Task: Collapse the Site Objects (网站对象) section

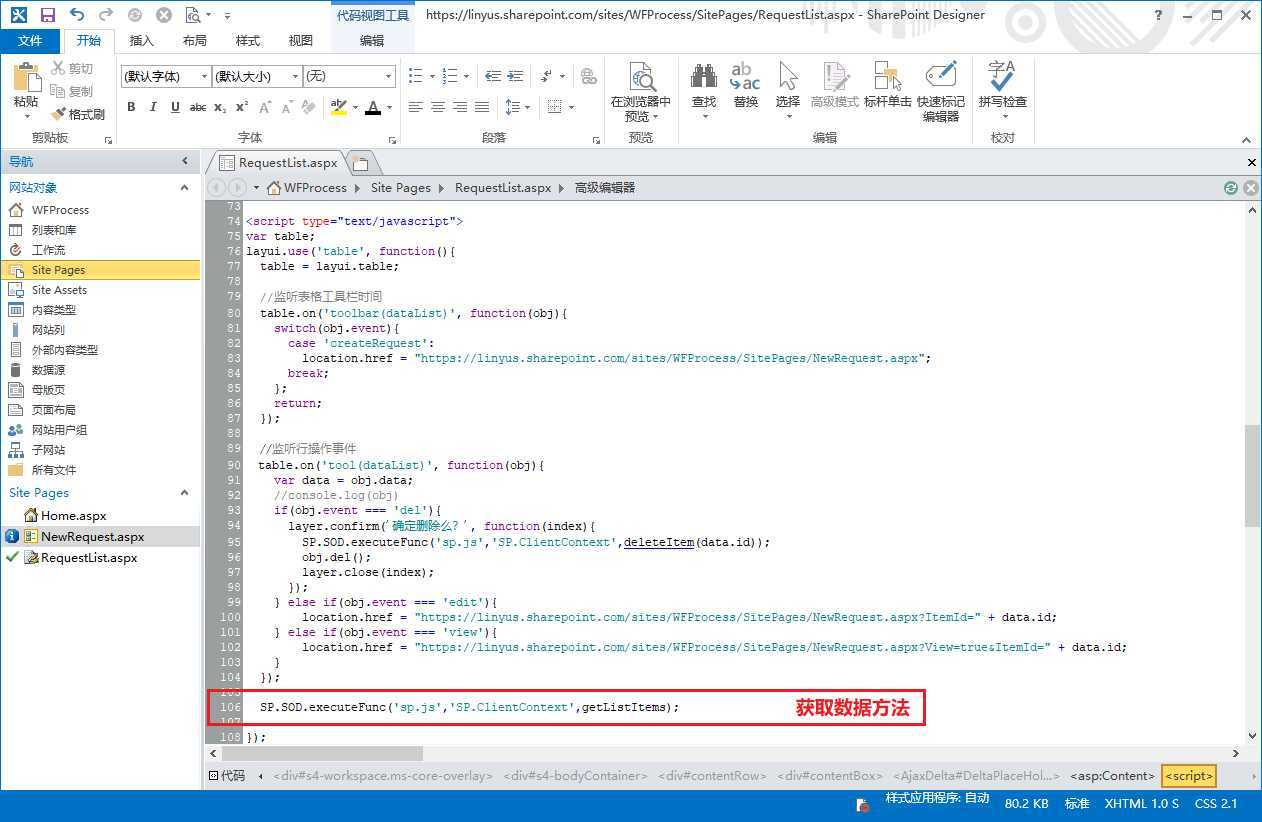Action: pyautogui.click(x=184, y=188)
